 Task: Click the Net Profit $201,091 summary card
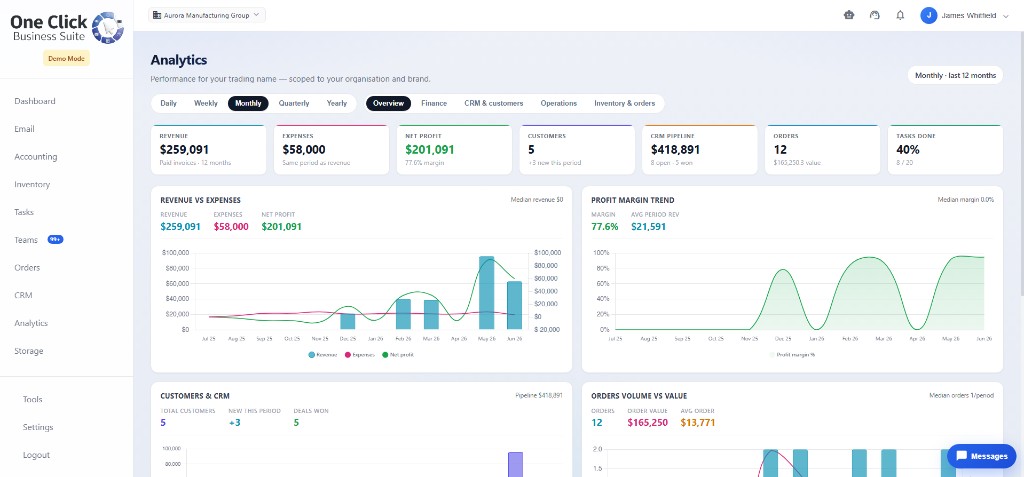(x=454, y=150)
